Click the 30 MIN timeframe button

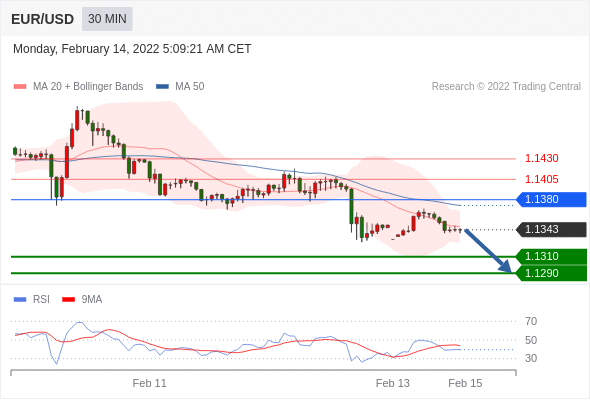tap(107, 19)
